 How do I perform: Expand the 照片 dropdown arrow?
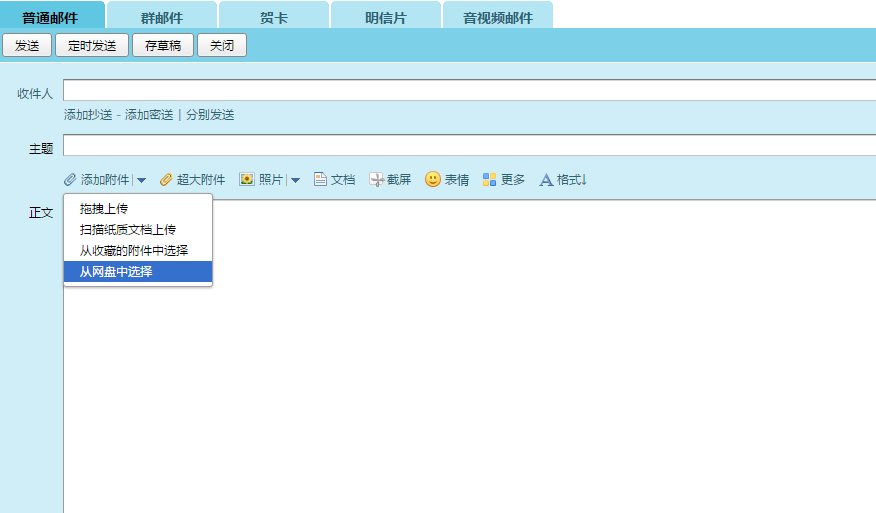(x=296, y=180)
